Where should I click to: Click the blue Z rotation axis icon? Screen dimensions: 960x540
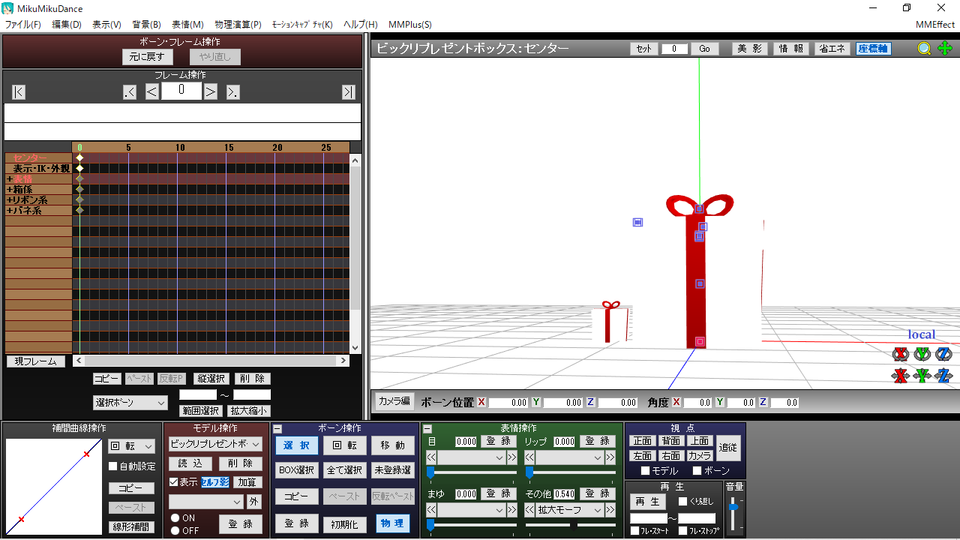coord(943,354)
